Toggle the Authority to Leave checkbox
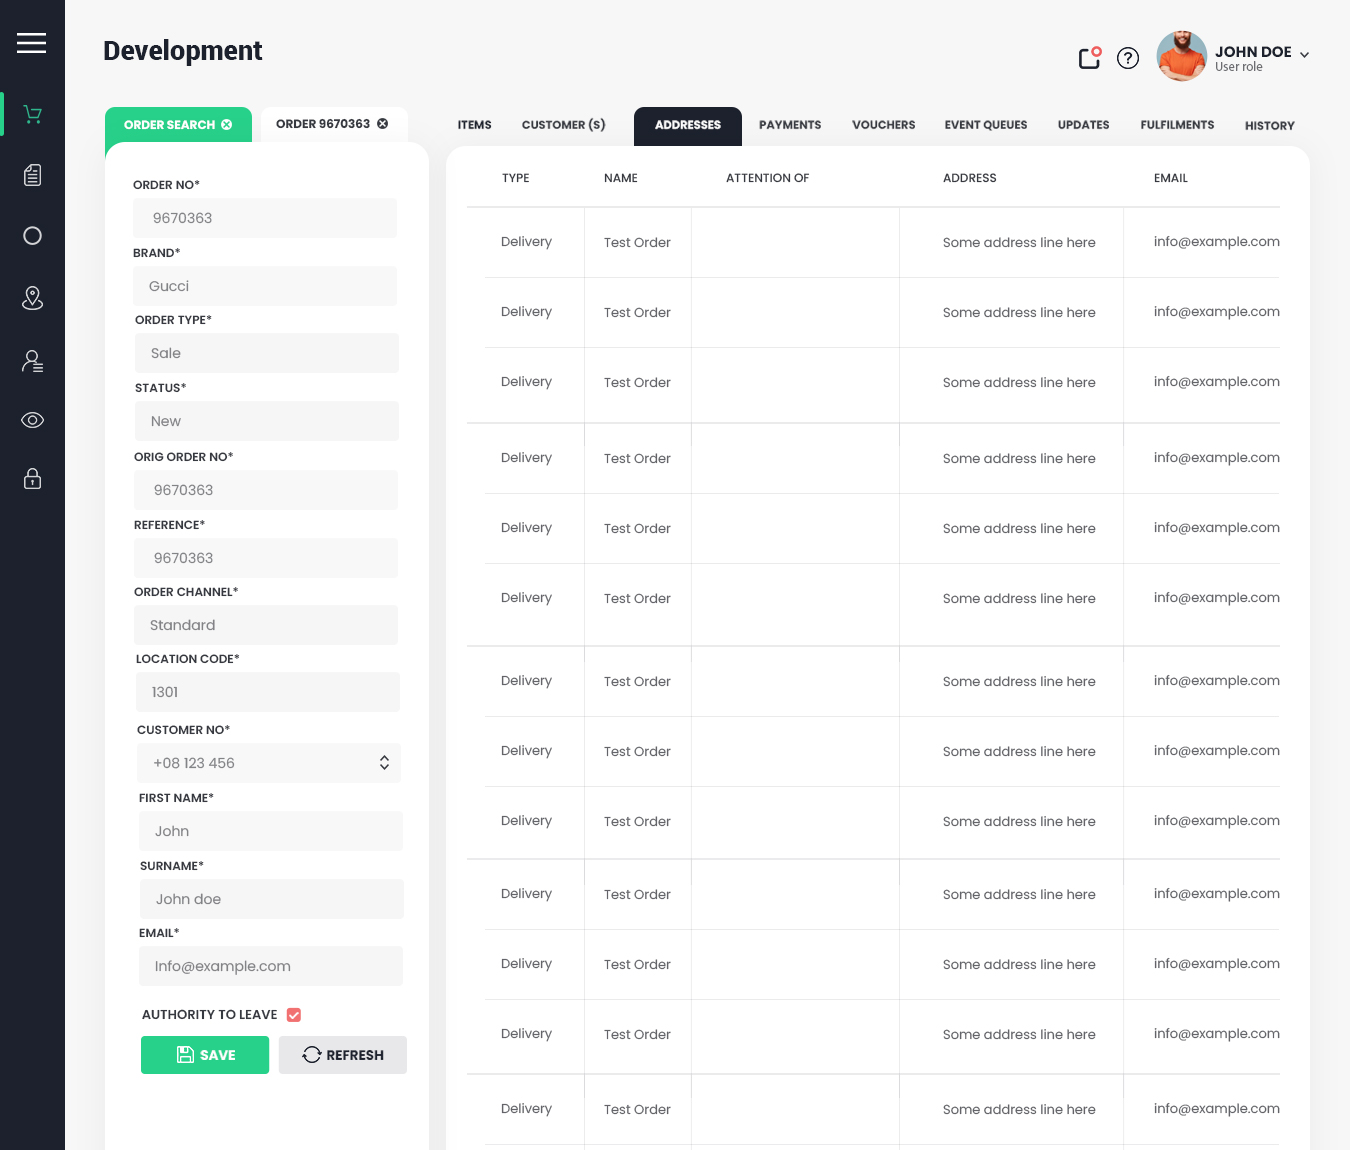Viewport: 1350px width, 1150px height. coord(294,1015)
